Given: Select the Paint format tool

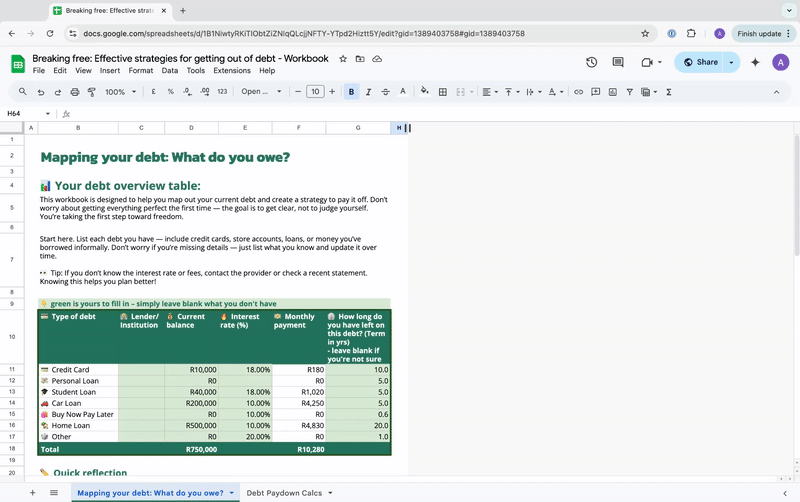Looking at the screenshot, I should click(x=91, y=92).
